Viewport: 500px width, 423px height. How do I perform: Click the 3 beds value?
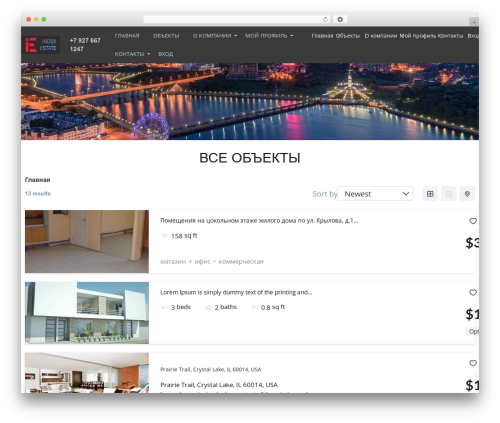click(x=181, y=307)
